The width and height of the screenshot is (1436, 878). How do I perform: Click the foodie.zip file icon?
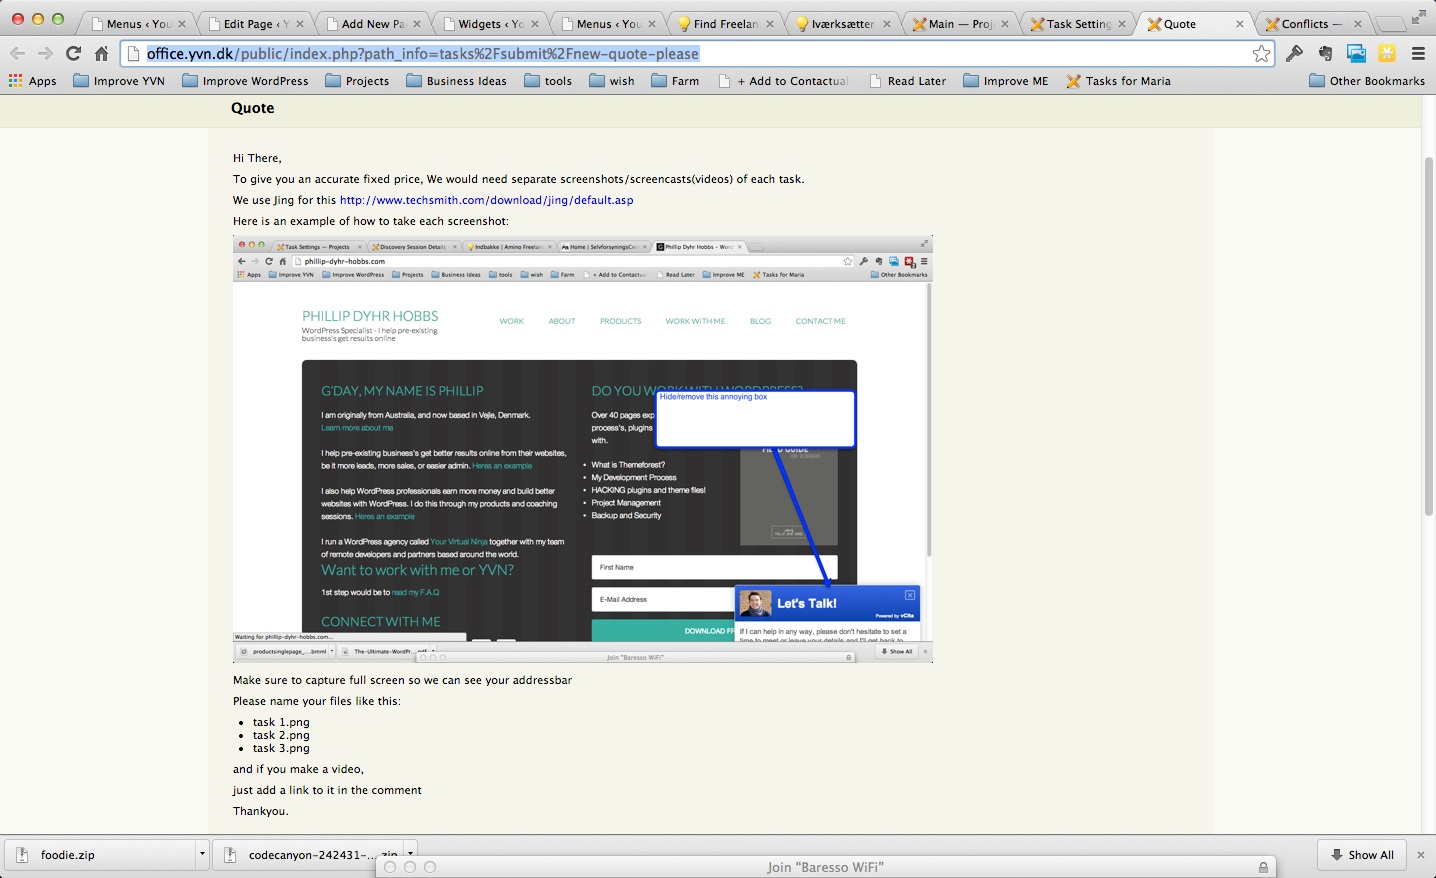(22, 855)
